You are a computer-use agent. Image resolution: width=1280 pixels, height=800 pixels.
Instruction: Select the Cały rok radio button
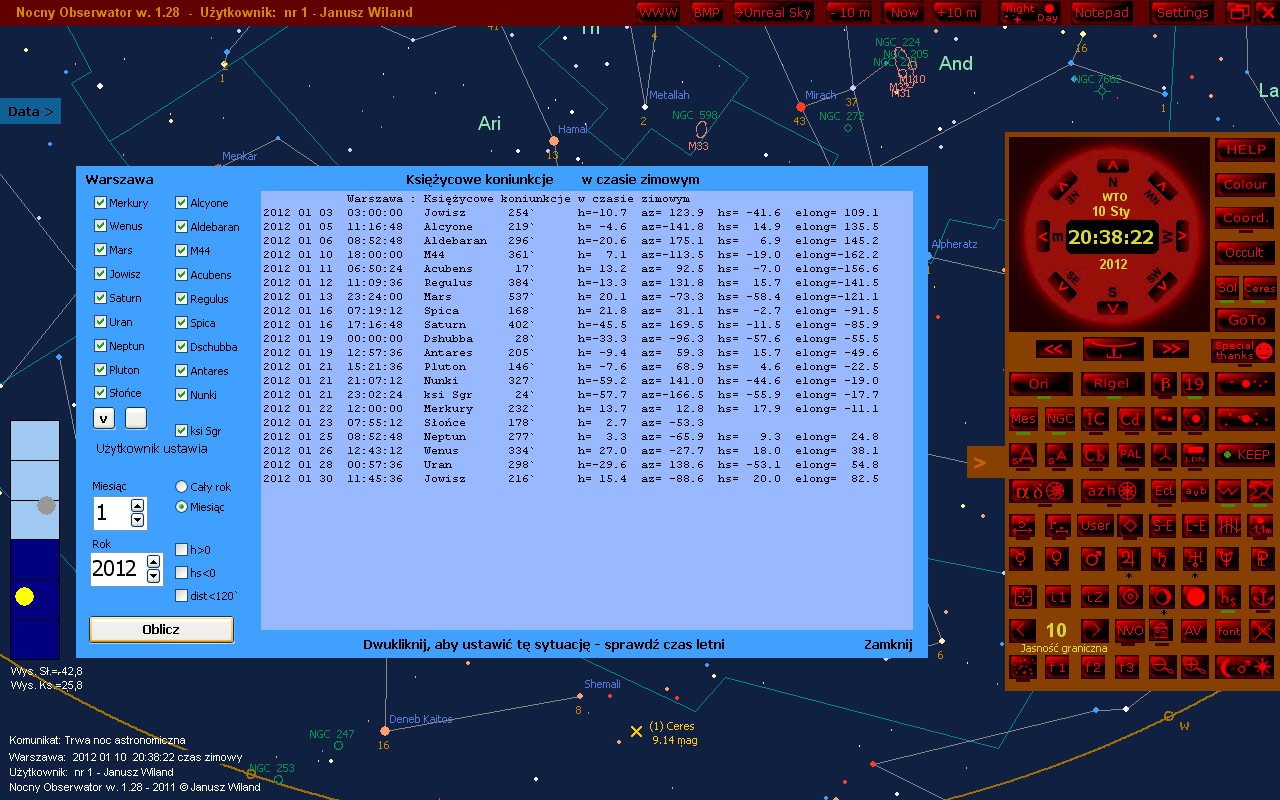pos(181,487)
